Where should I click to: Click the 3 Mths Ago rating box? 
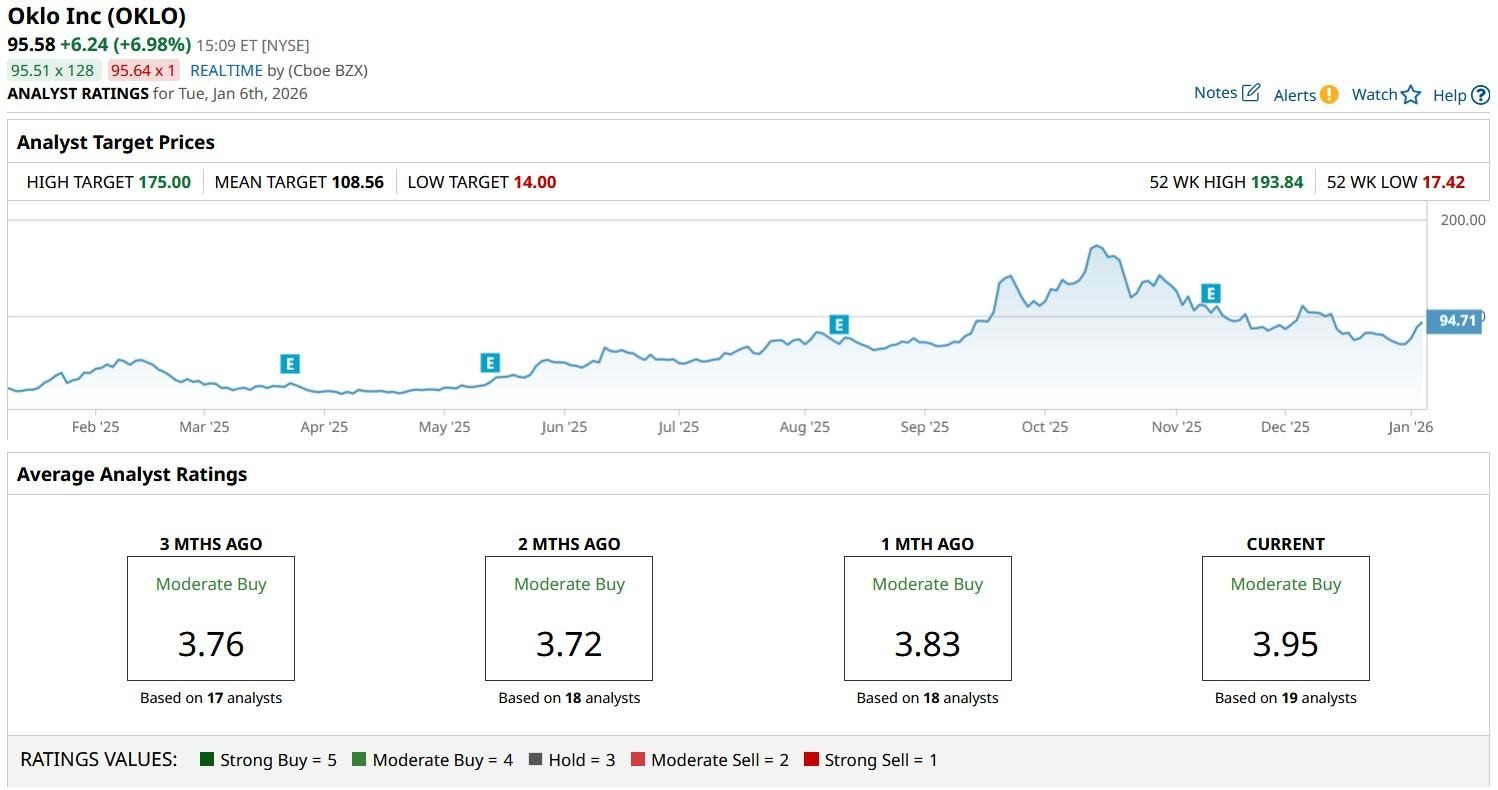(211, 618)
